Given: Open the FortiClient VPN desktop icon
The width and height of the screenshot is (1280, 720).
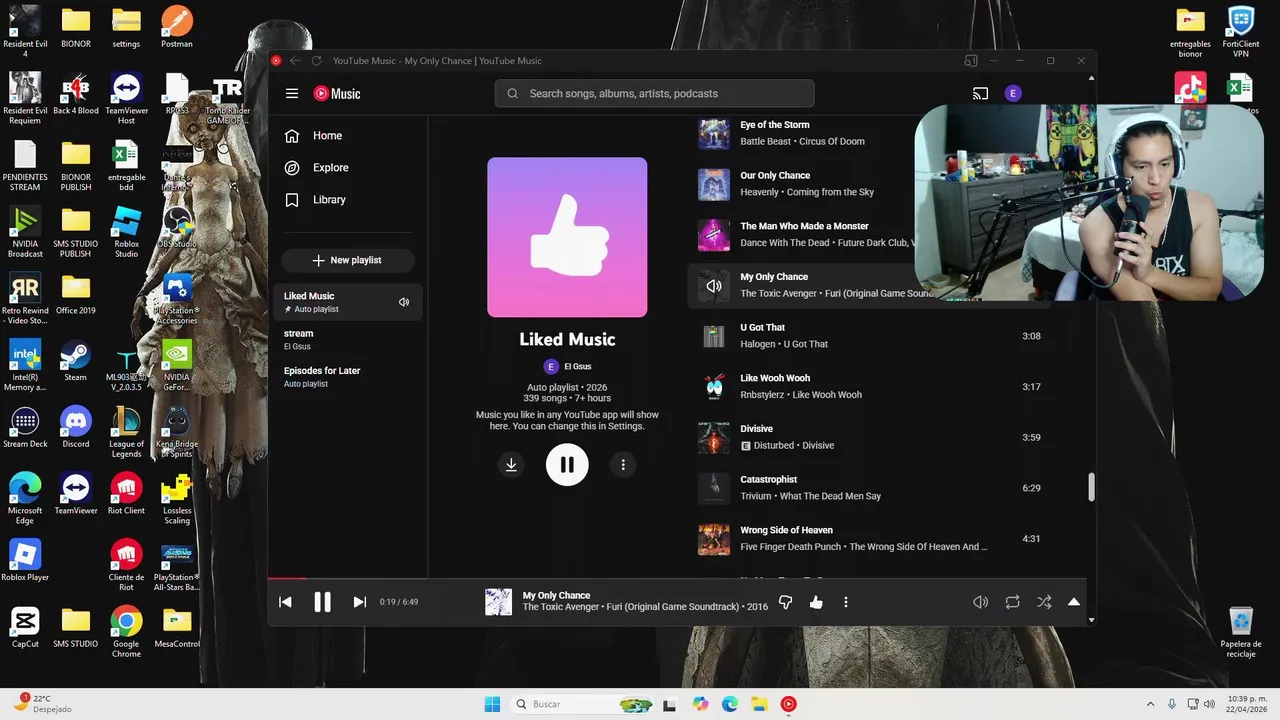Looking at the screenshot, I should coord(1241,32).
